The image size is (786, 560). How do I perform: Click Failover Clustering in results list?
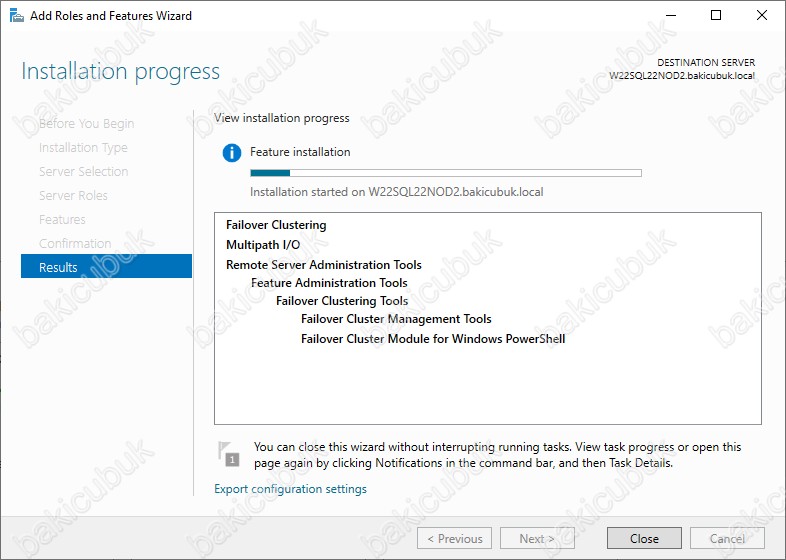tap(276, 225)
